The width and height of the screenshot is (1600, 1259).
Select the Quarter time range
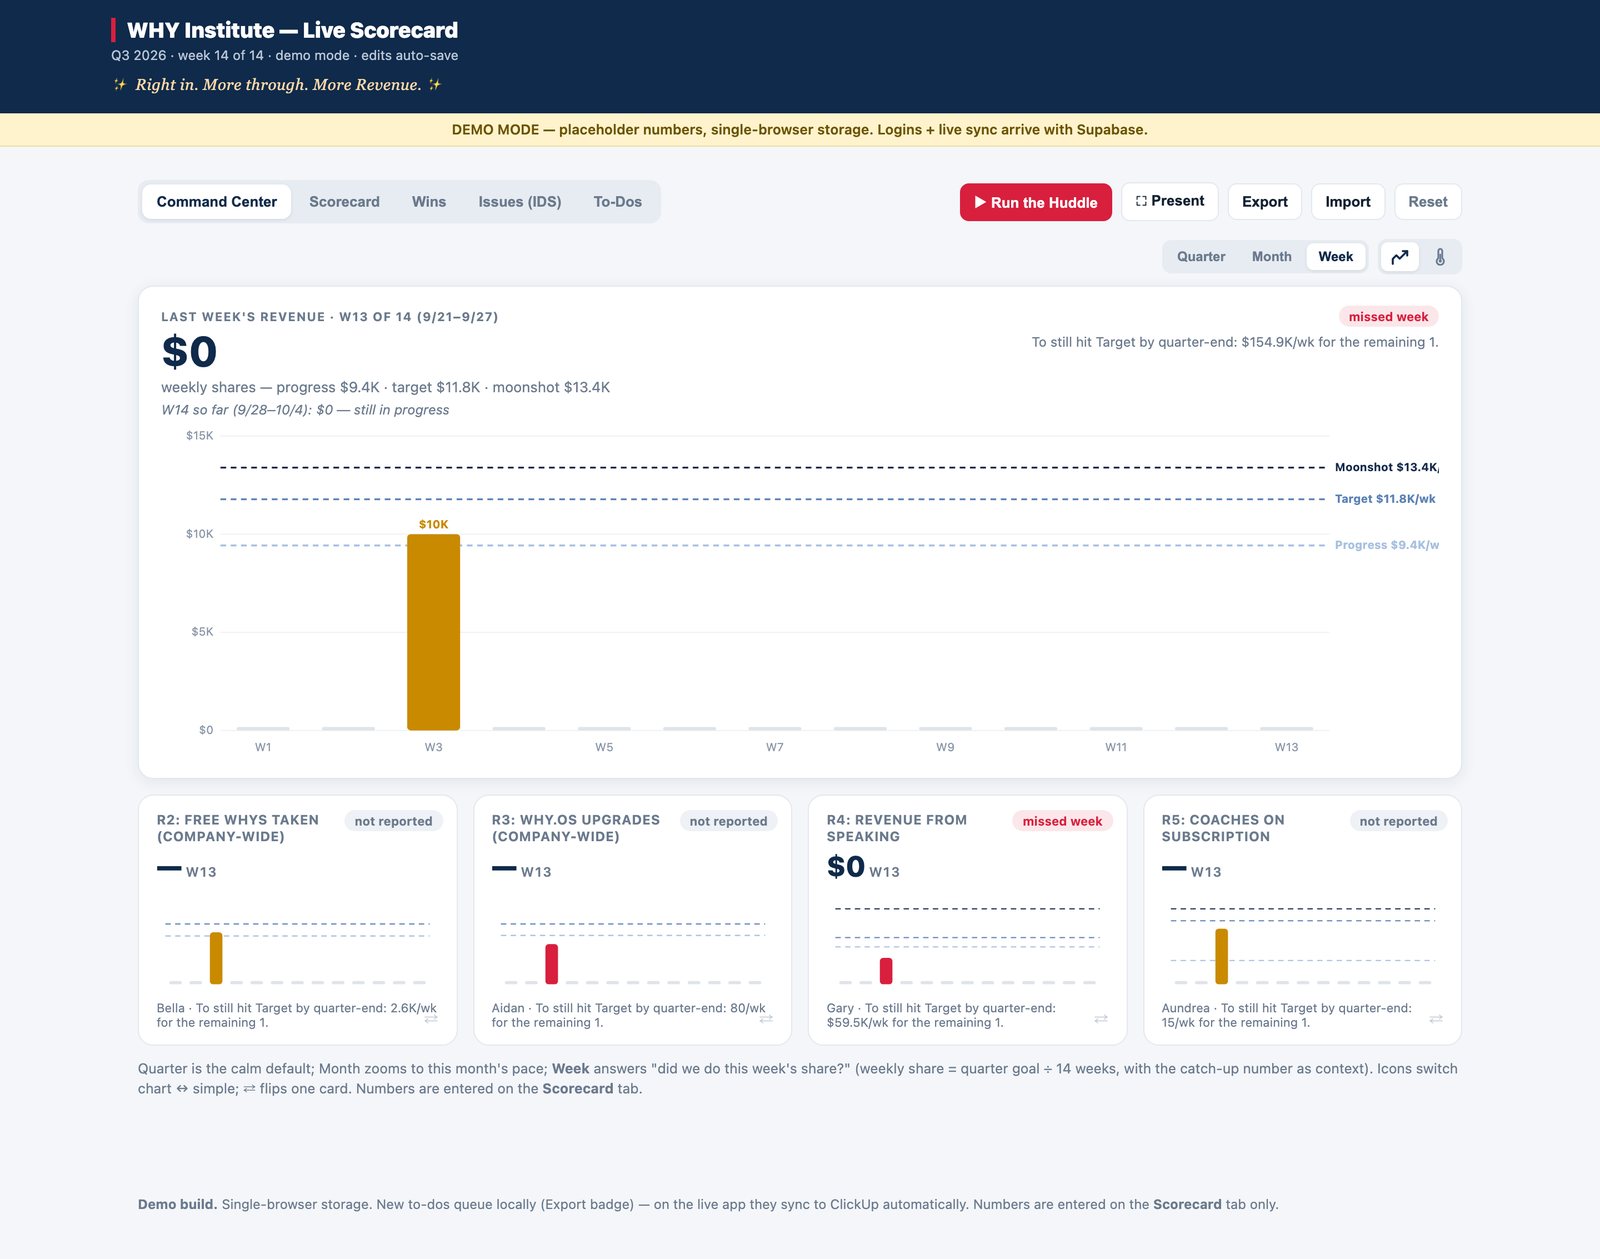1201,257
